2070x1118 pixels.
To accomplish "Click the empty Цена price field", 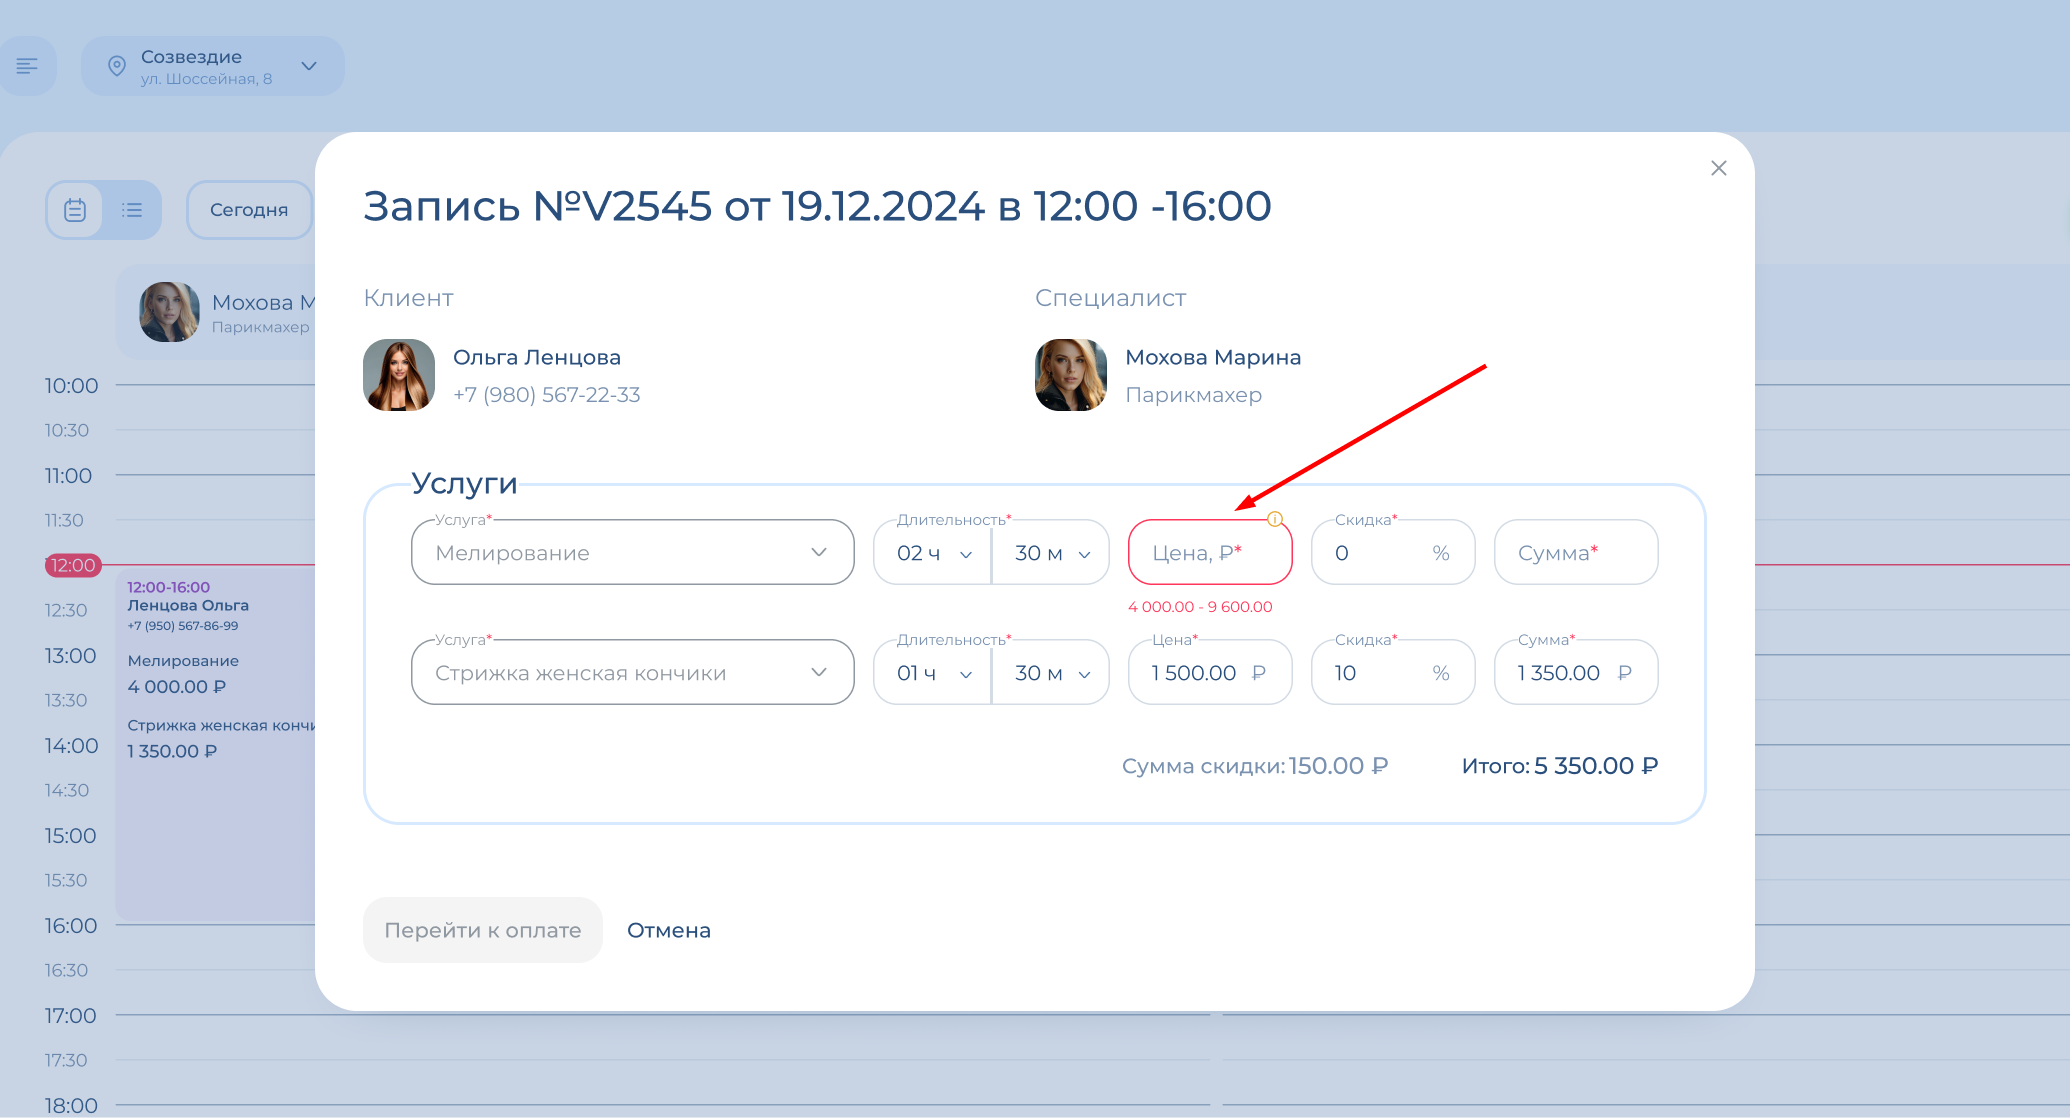I will 1209,553.
